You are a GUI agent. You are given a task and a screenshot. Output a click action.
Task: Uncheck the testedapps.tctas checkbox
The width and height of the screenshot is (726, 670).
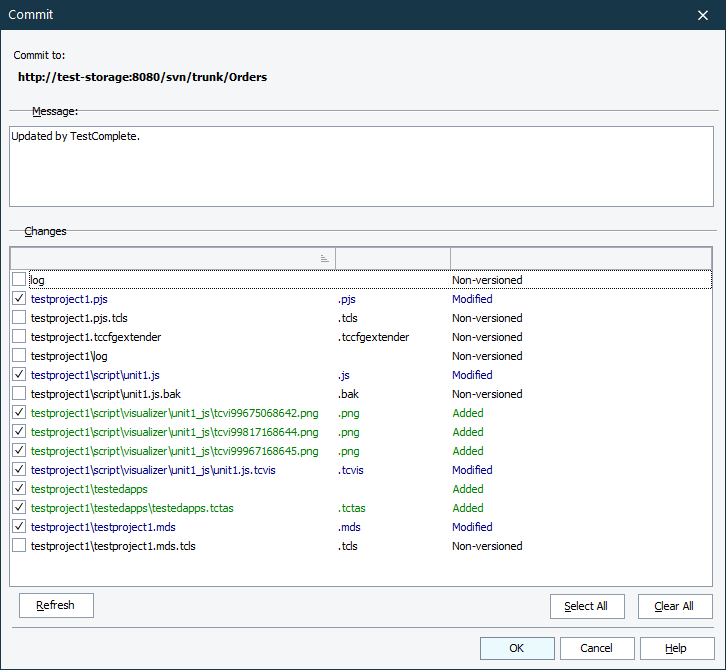click(19, 508)
